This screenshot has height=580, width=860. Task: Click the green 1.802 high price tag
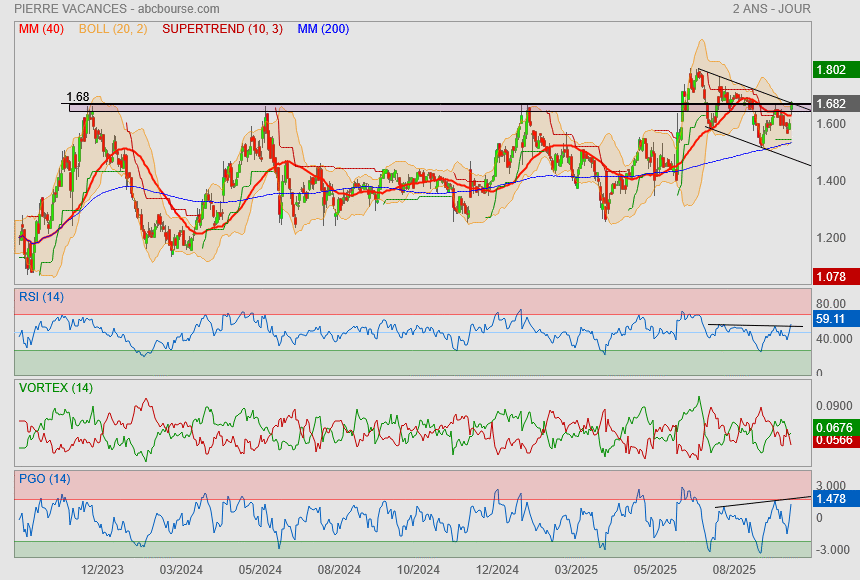831,70
